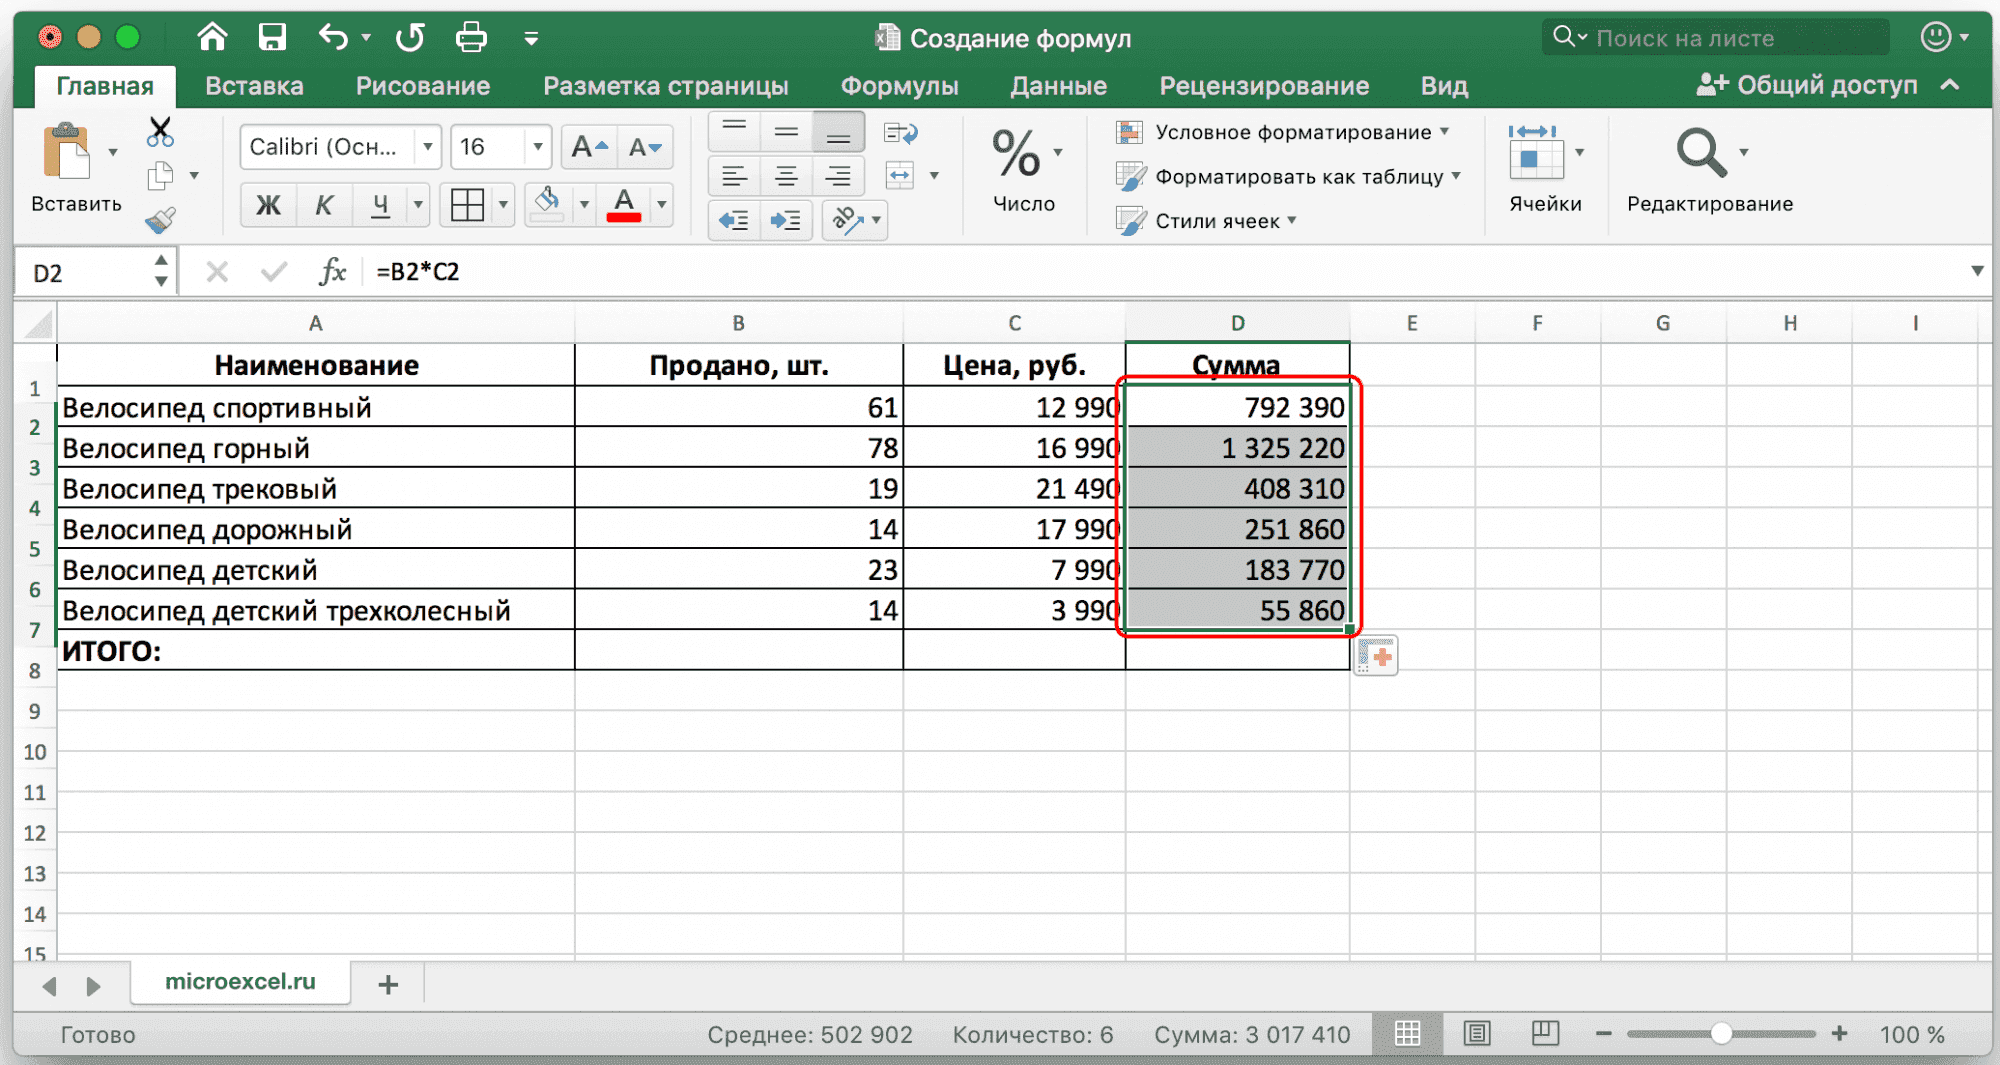Toggle italic formatting (К)
The height and width of the screenshot is (1065, 2000).
coord(323,205)
